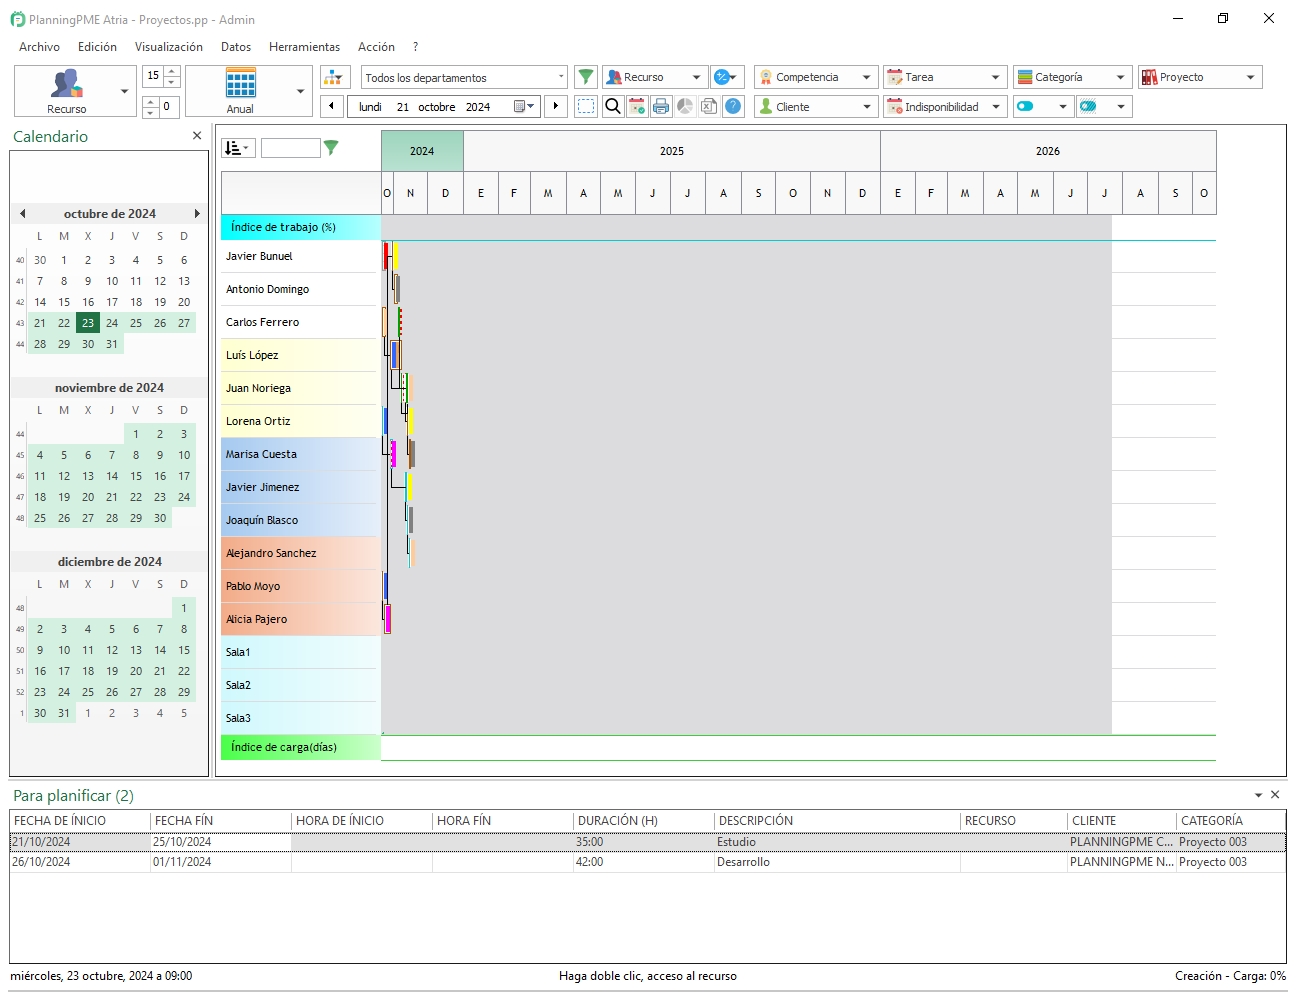Open the Tarea filter dropdown
1296x992 pixels.
(x=945, y=77)
